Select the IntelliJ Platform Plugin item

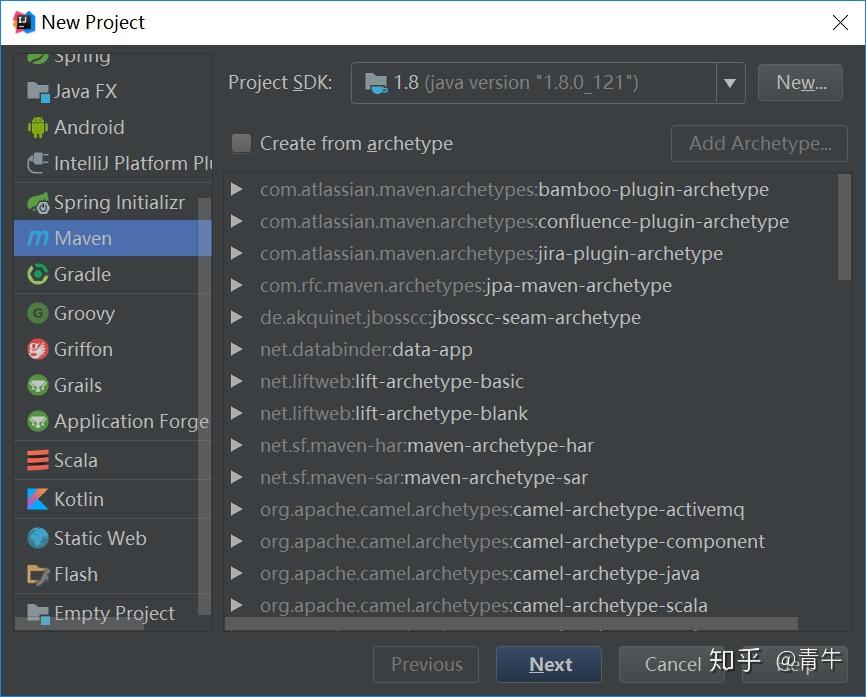tap(113, 163)
